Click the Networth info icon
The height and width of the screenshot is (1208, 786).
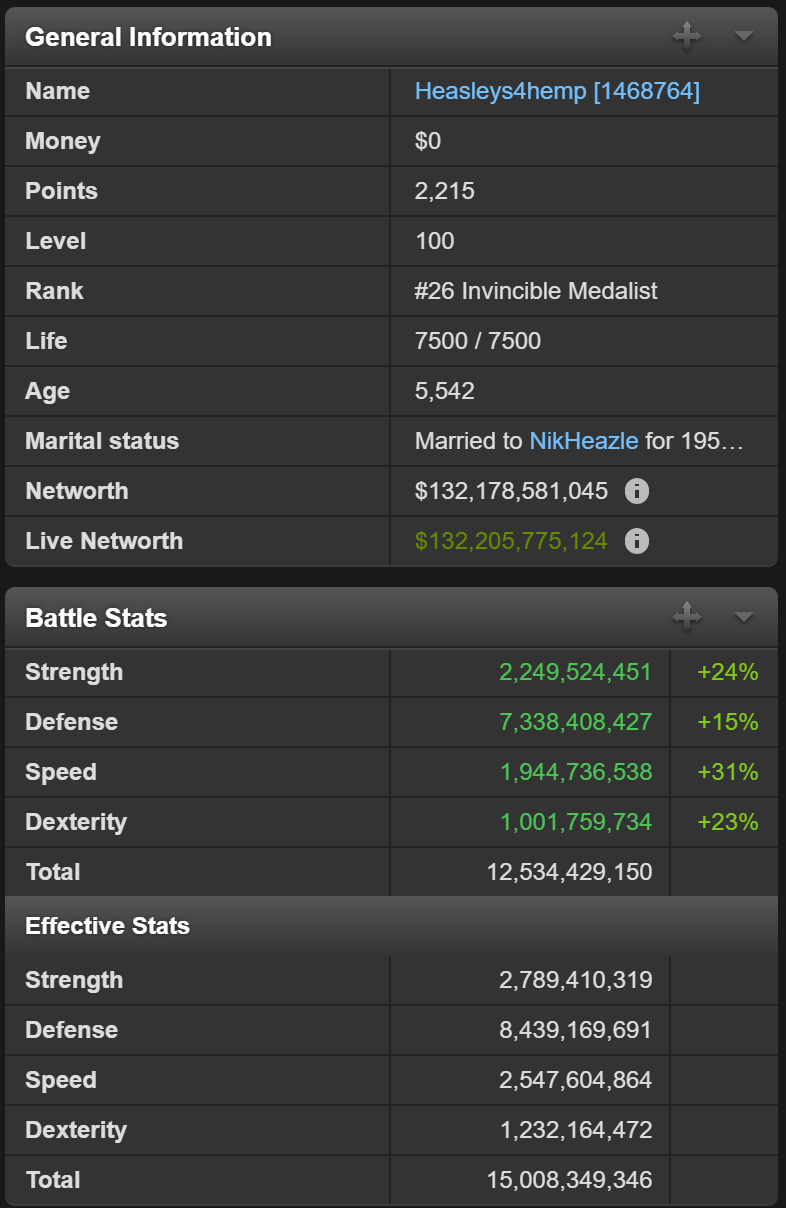tap(637, 491)
